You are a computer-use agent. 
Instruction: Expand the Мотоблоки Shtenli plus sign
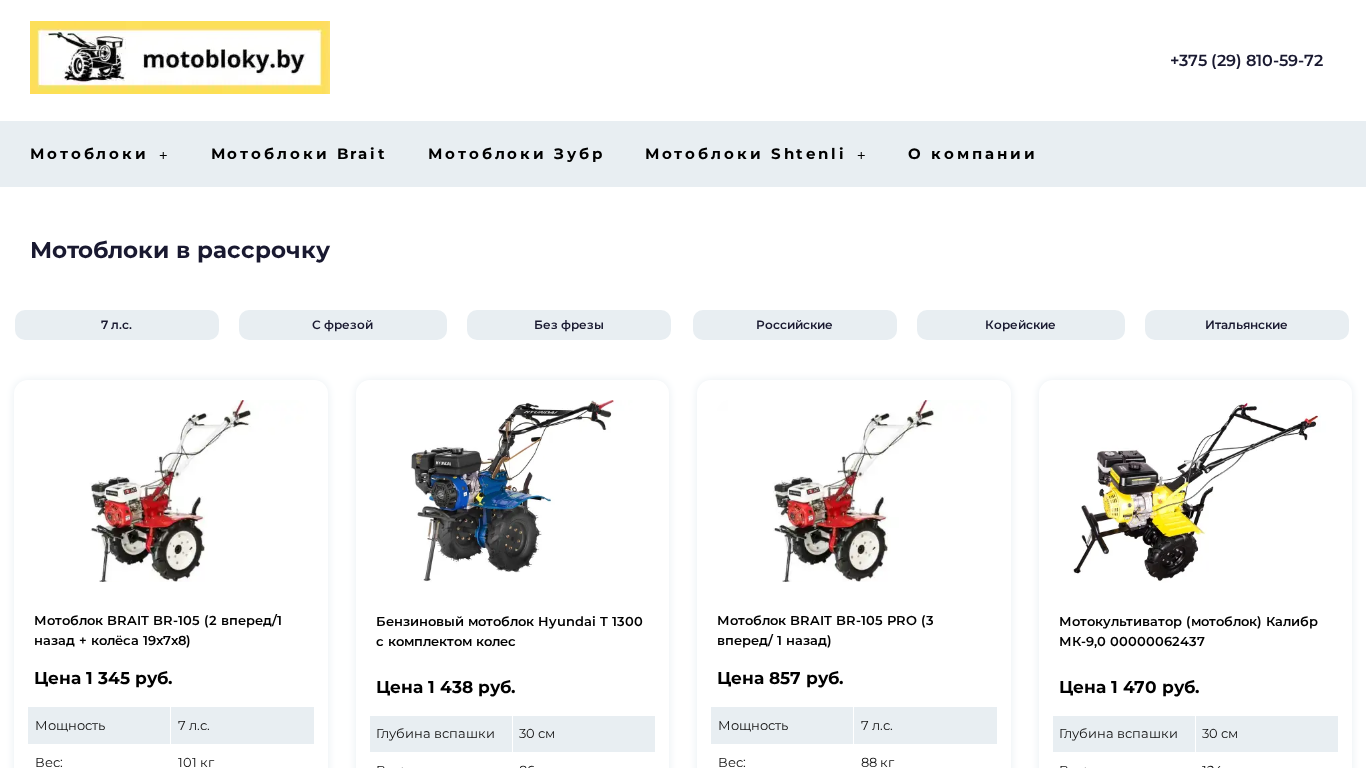click(x=862, y=155)
